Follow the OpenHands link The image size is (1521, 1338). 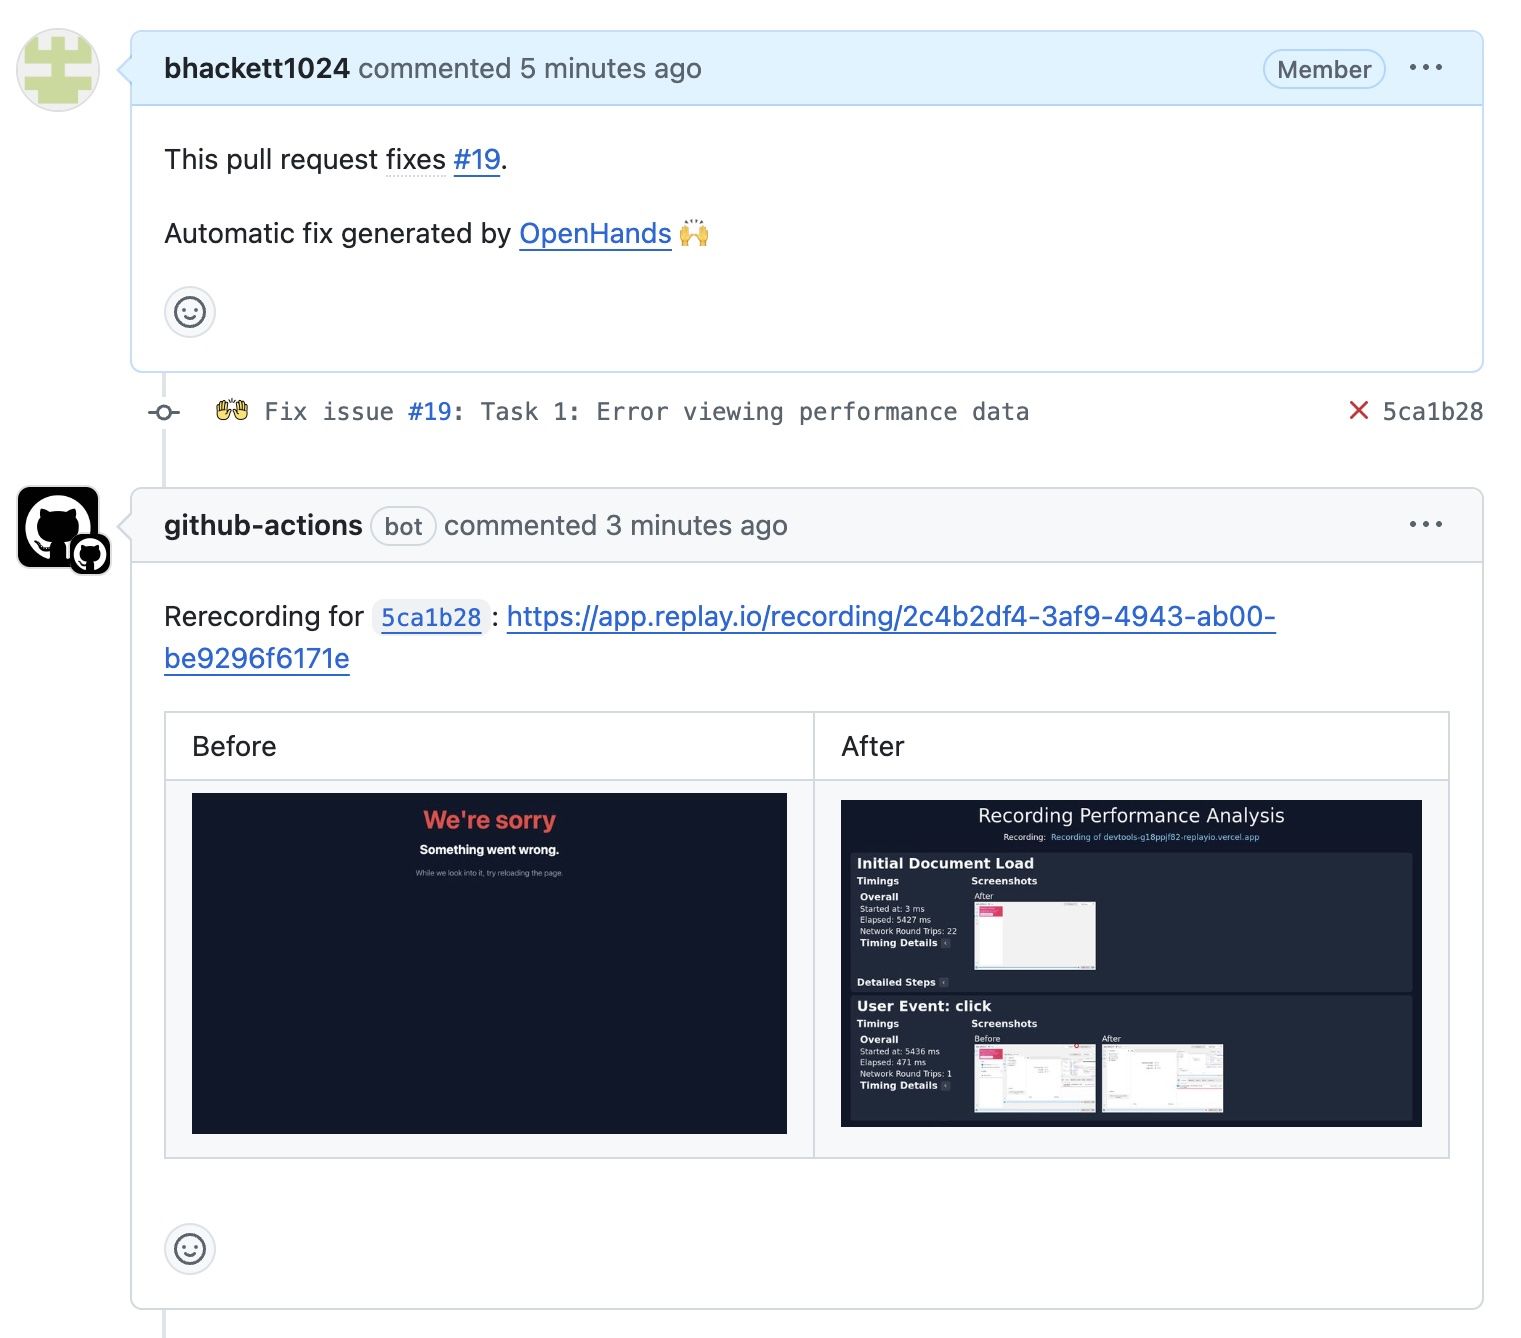[595, 233]
